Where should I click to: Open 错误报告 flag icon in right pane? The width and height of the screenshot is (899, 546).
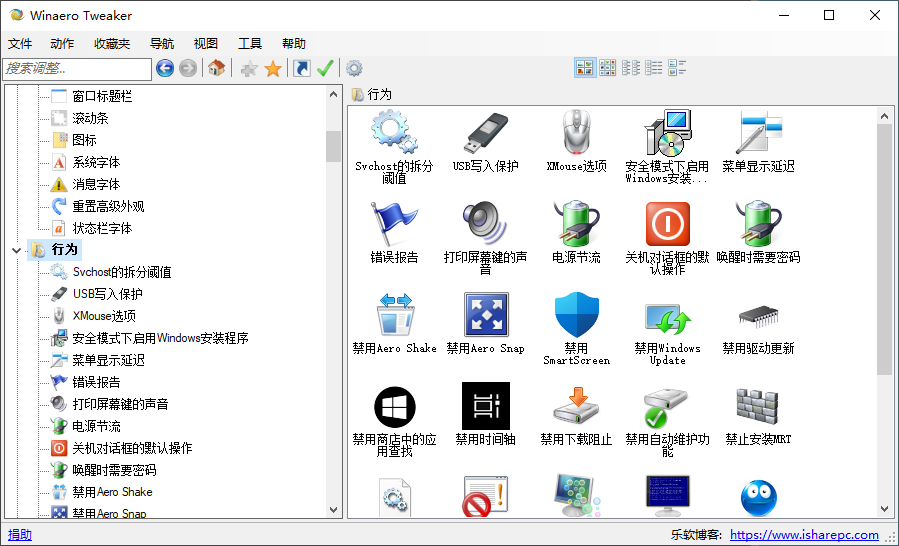394,224
